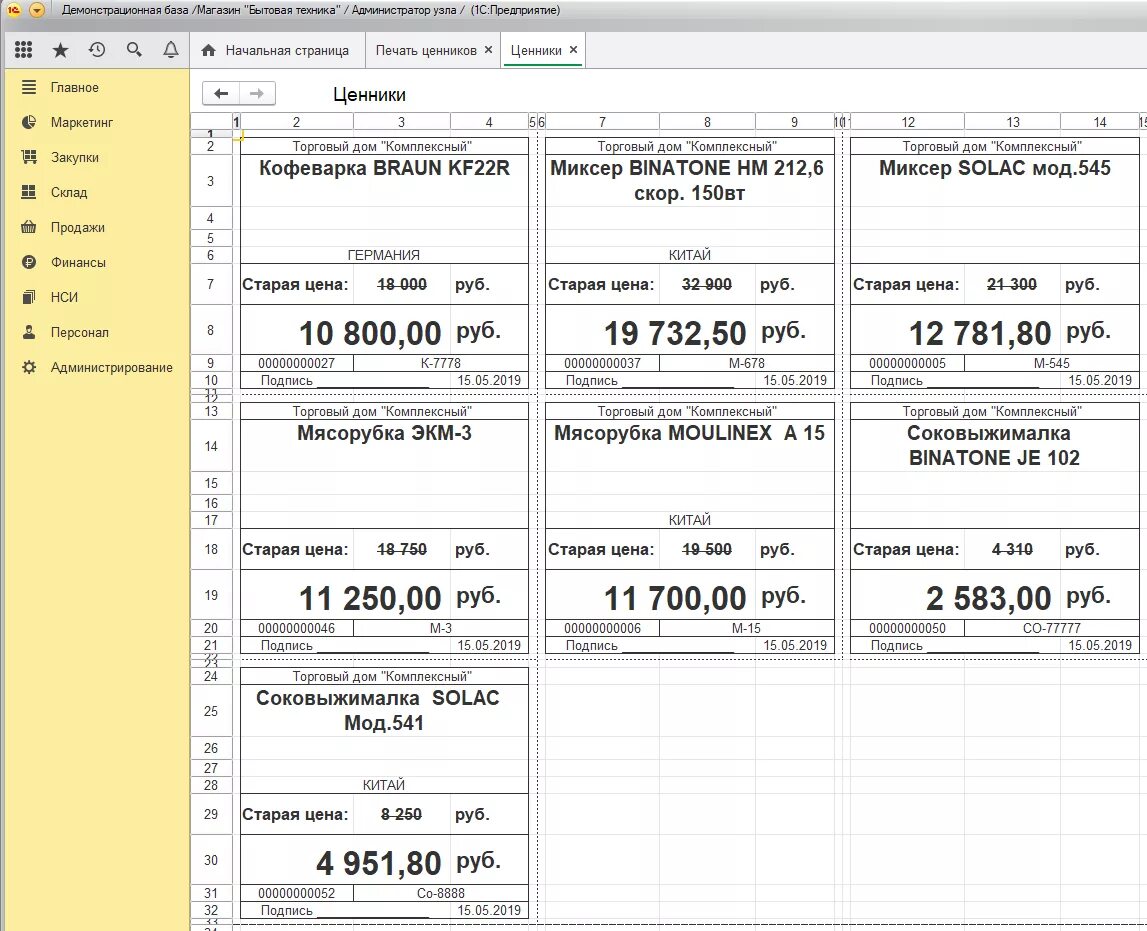Screen dimensions: 1147x931
Task: Click the price 11 250,00
Action: tap(370, 598)
